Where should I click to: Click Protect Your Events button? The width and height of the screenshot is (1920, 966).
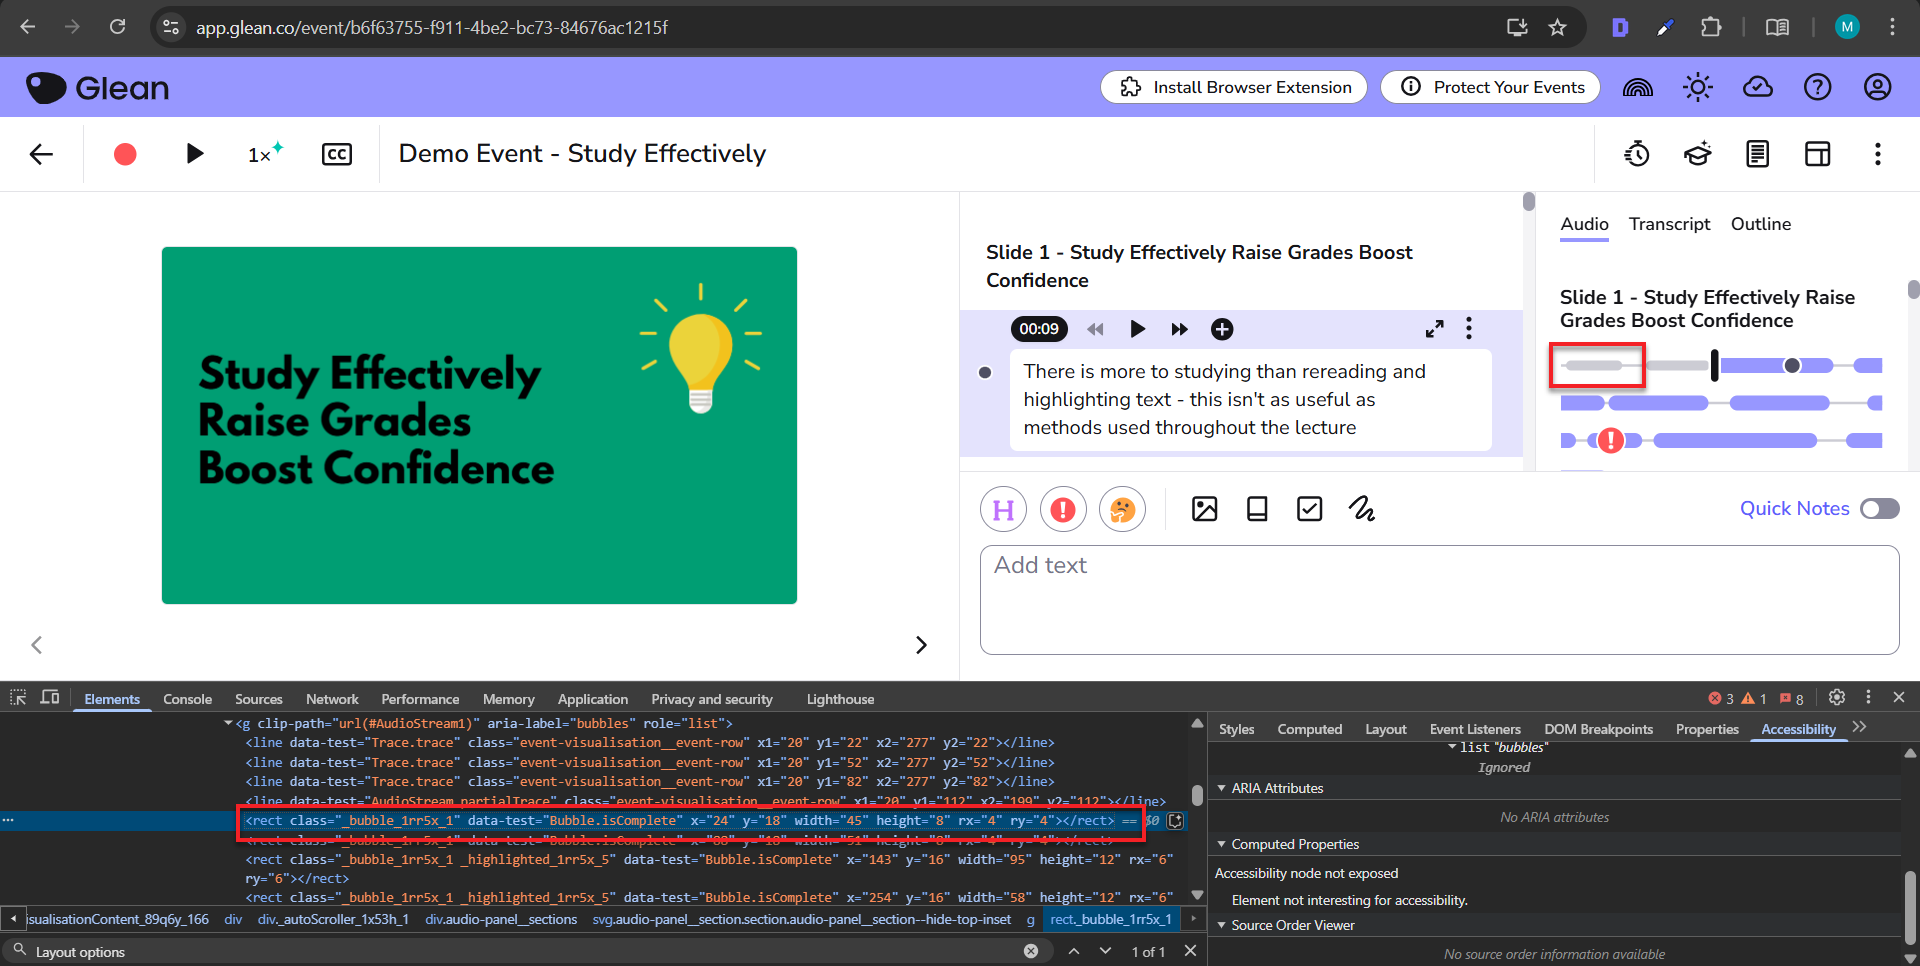[x=1490, y=88]
